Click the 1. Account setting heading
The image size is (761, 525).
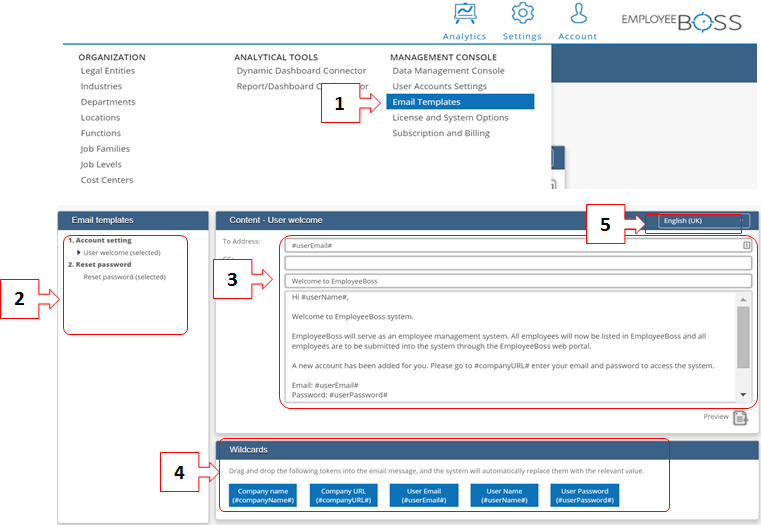pos(99,240)
